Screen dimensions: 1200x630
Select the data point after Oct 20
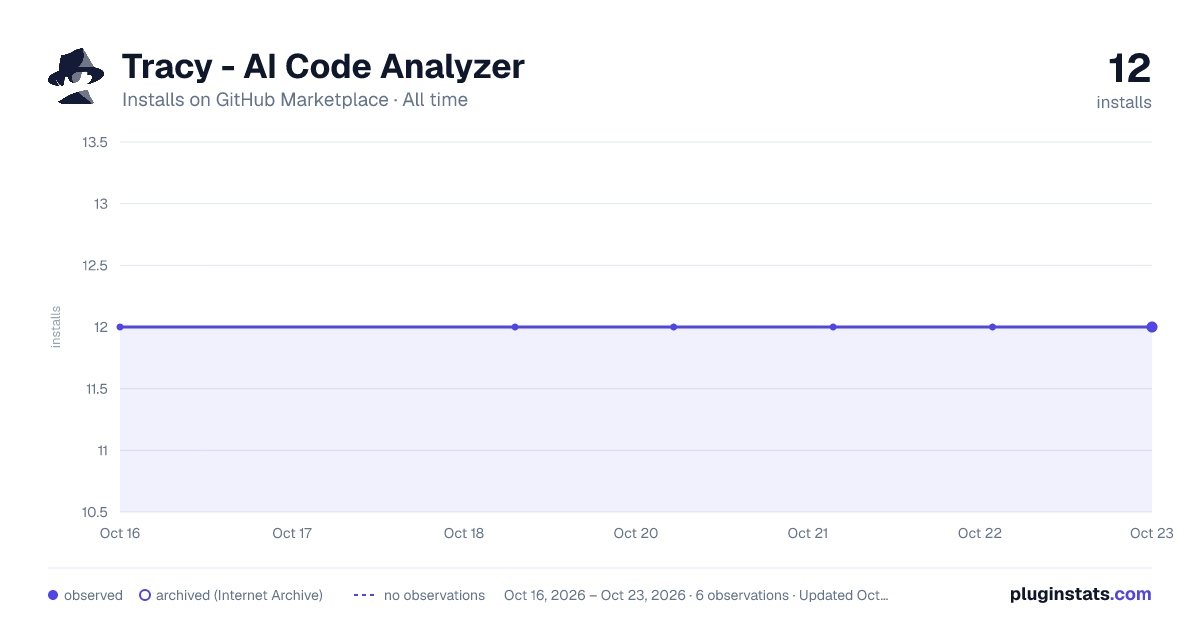coord(674,327)
